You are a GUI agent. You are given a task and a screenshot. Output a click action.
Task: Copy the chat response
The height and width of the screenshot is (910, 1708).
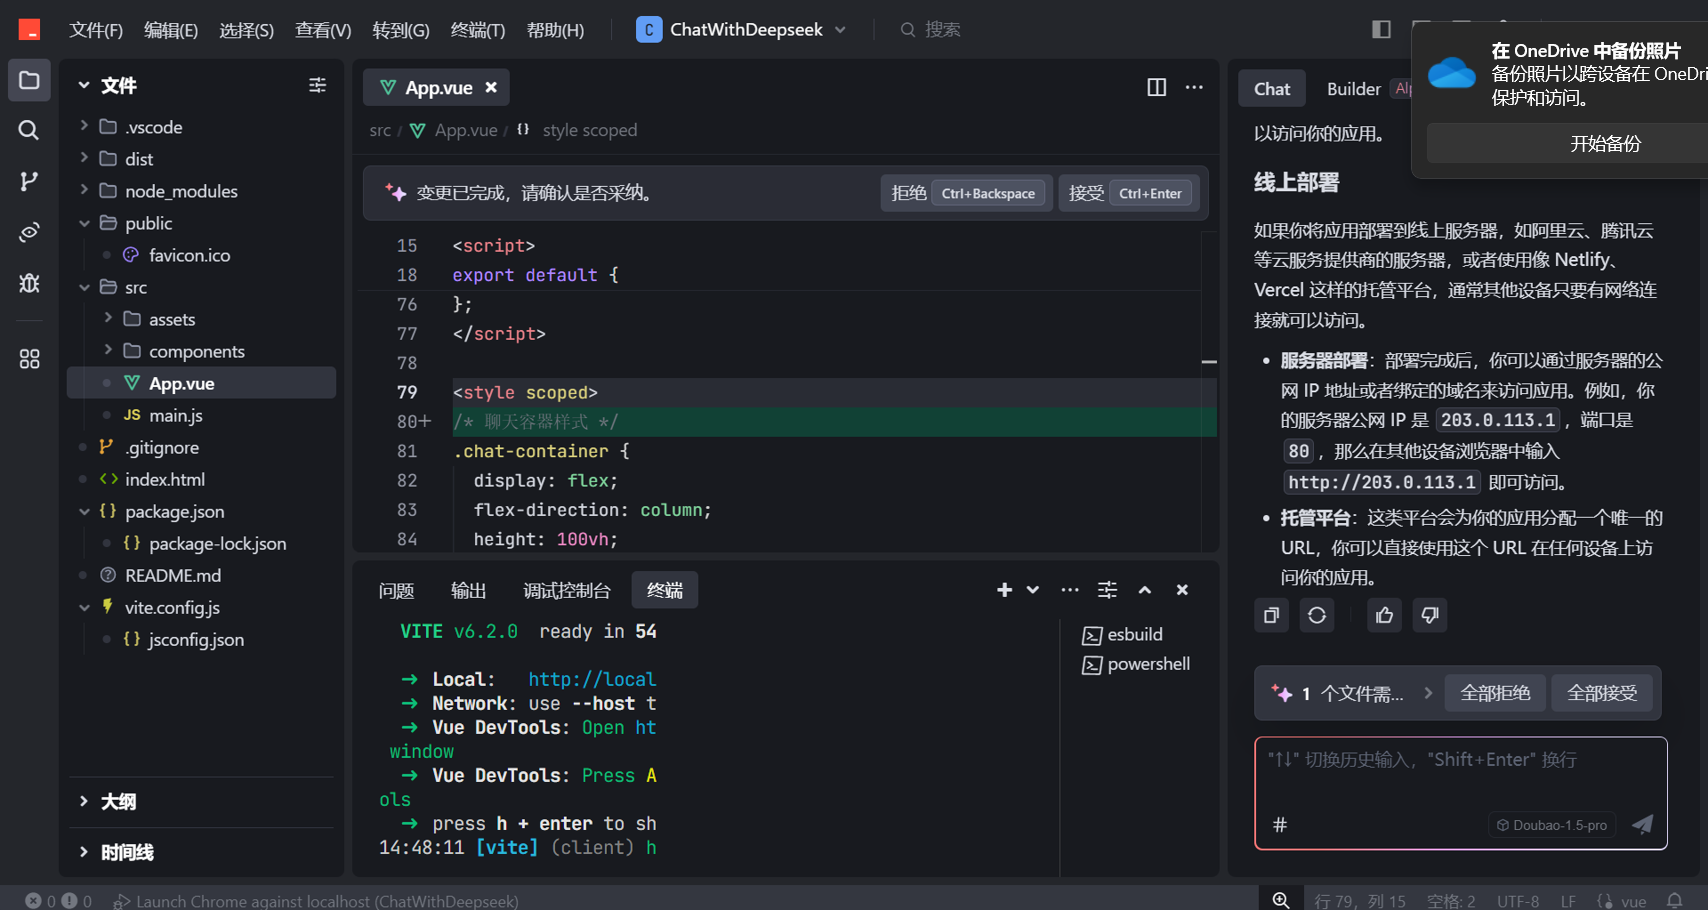(x=1271, y=615)
